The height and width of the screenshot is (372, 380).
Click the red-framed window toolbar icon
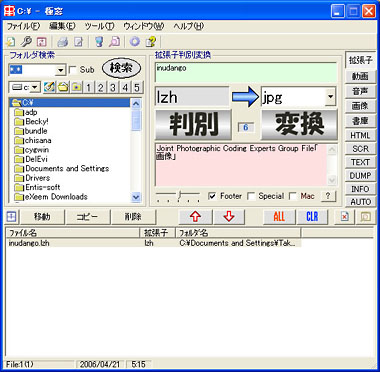[42, 42]
